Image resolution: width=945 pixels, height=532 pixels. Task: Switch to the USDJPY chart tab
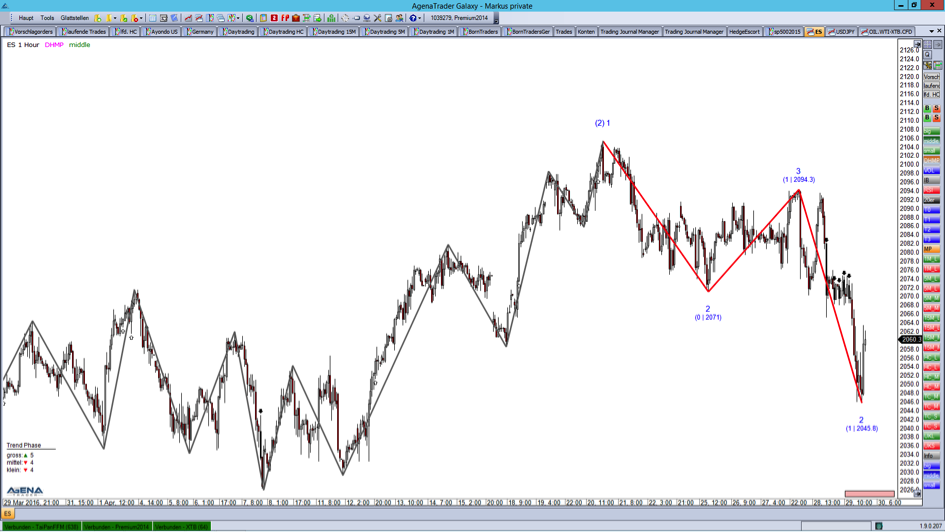point(841,31)
